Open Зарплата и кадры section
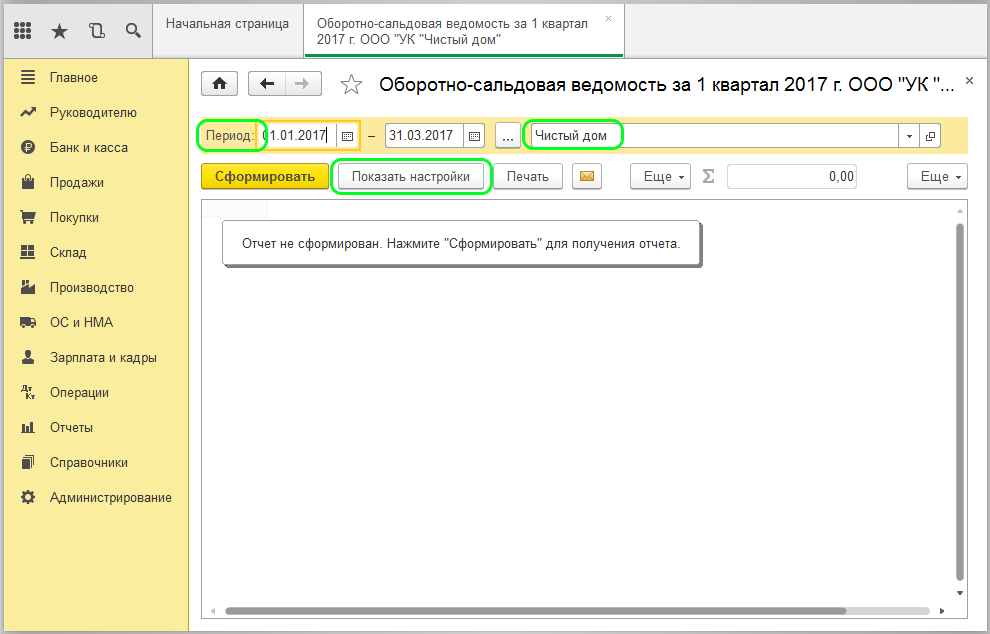990x634 pixels. (x=103, y=357)
